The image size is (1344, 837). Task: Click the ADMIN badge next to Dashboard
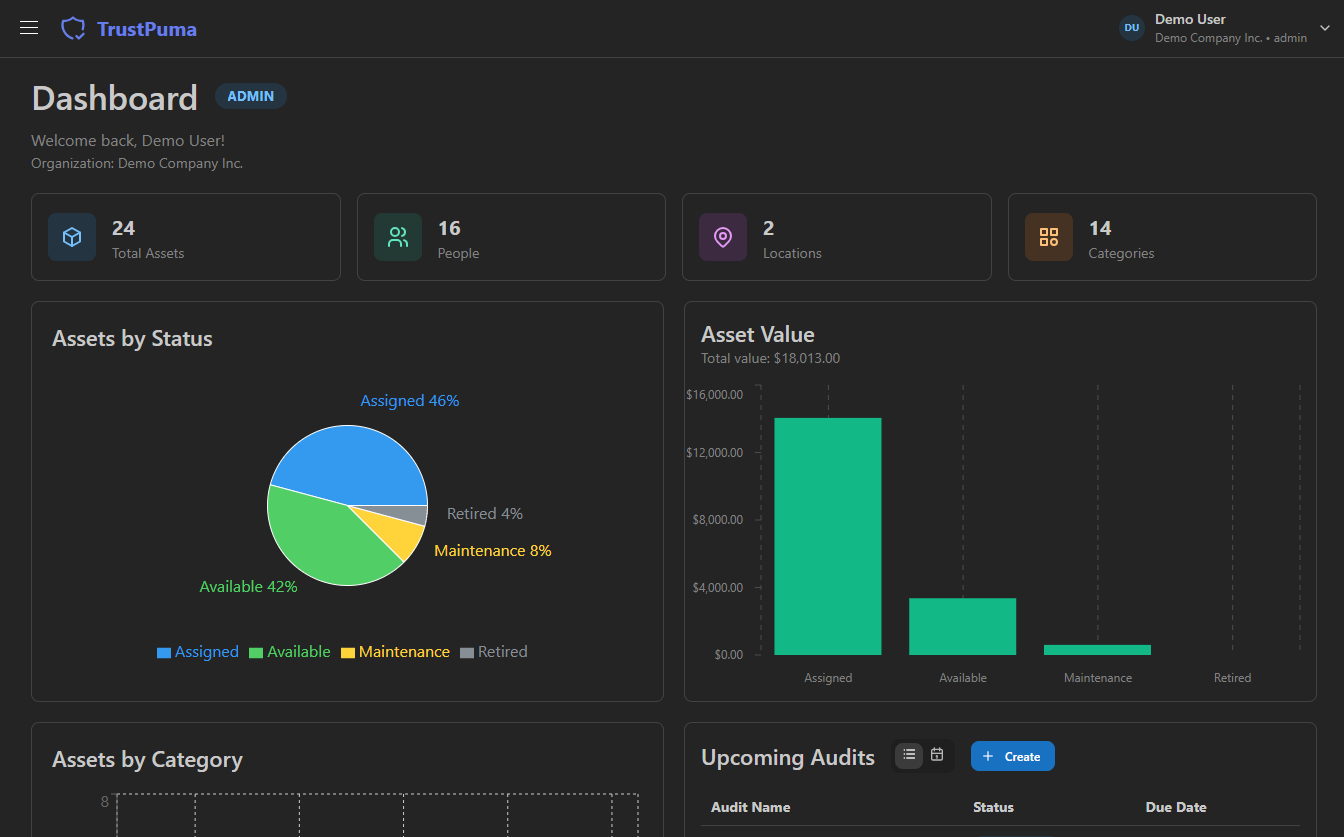250,96
